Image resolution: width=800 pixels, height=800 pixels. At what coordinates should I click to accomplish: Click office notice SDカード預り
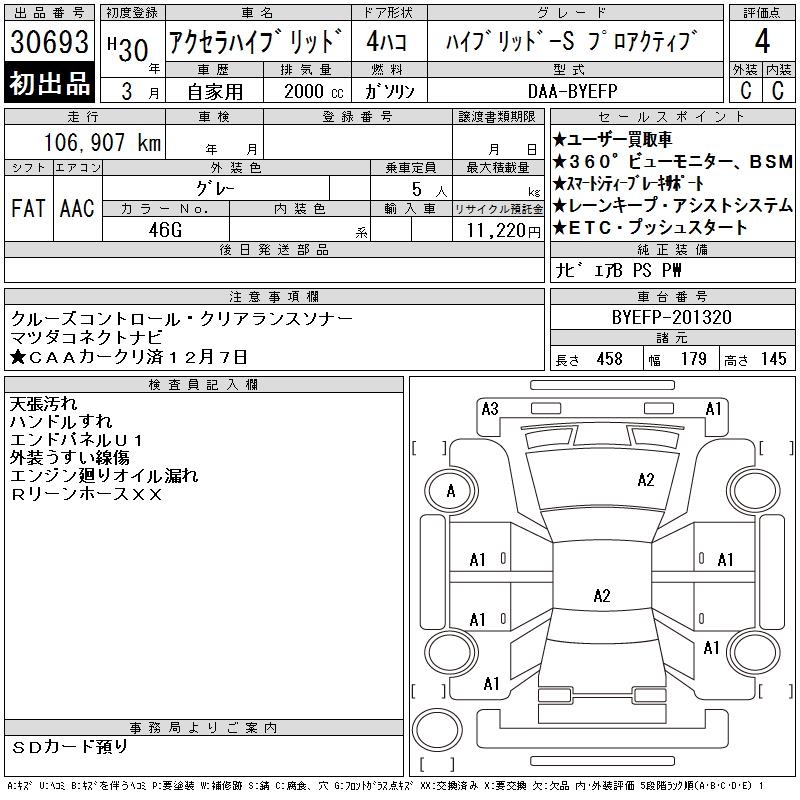coord(69,746)
